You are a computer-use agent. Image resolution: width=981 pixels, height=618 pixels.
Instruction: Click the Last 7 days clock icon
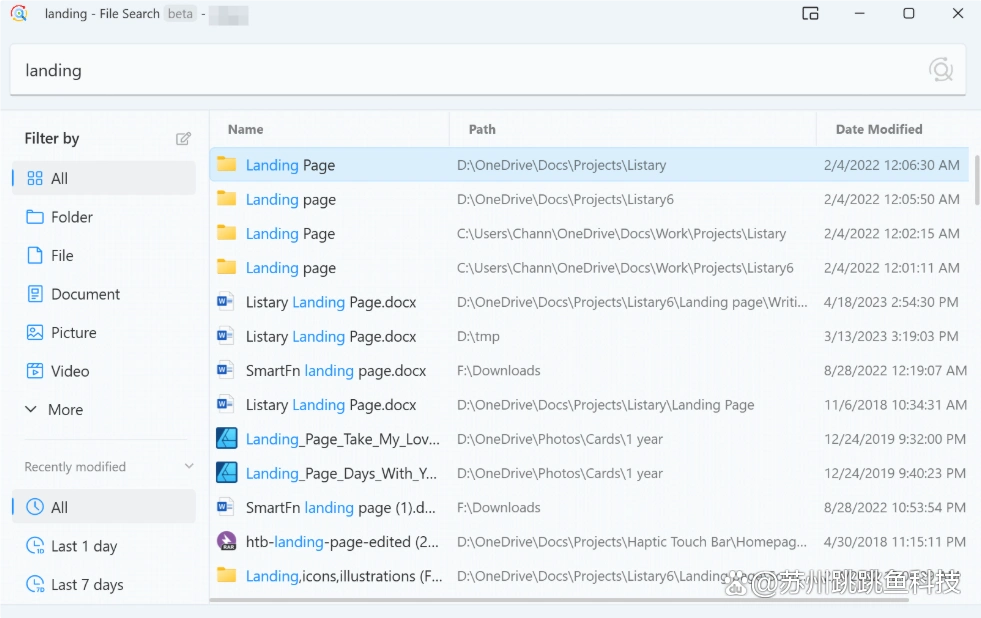point(35,584)
